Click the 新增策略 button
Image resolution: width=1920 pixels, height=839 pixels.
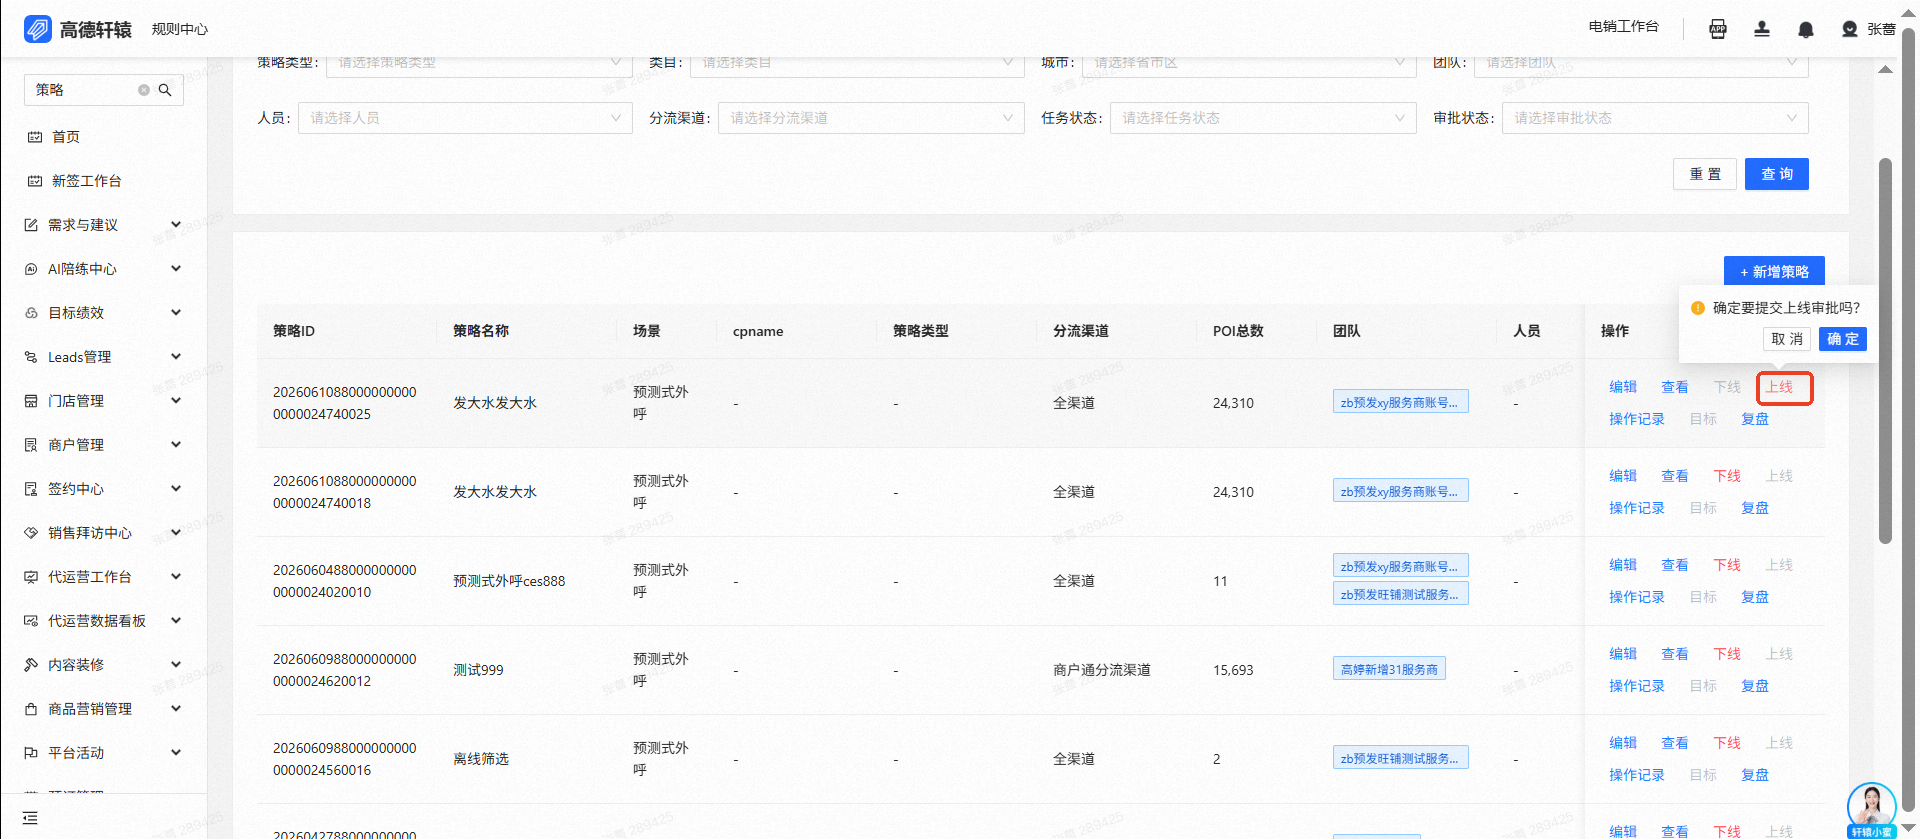tap(1774, 272)
